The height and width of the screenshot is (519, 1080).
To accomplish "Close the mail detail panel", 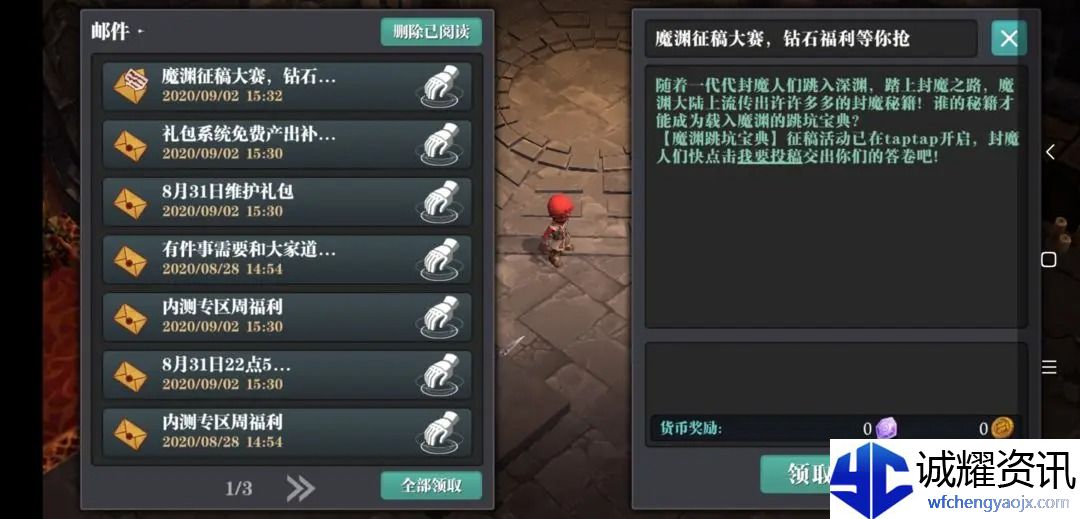I will point(1008,39).
